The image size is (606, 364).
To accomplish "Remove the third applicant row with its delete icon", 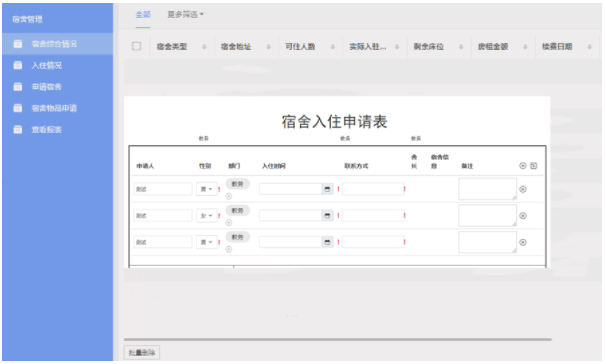I will tap(523, 242).
